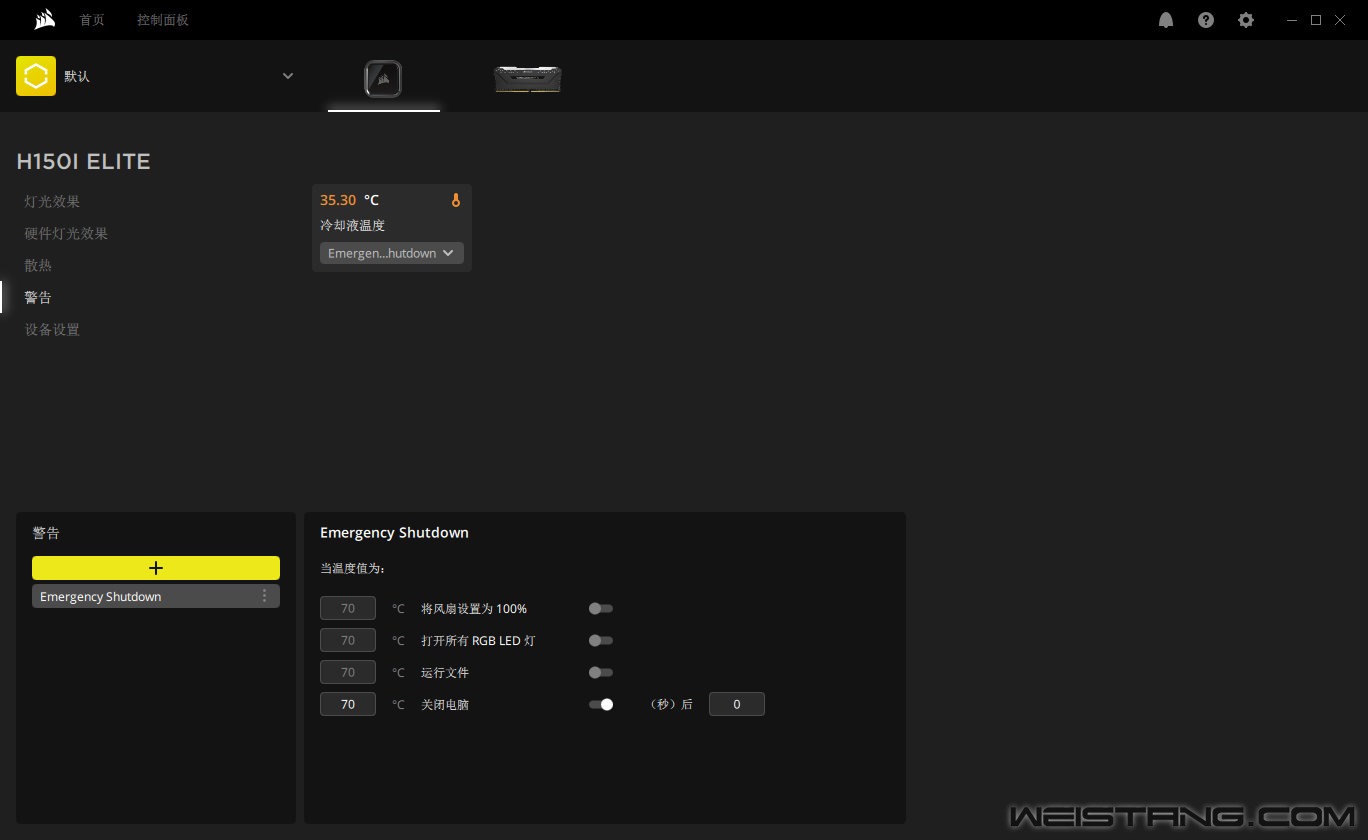
Task: Close the iCUE window
Action: 1340,20
